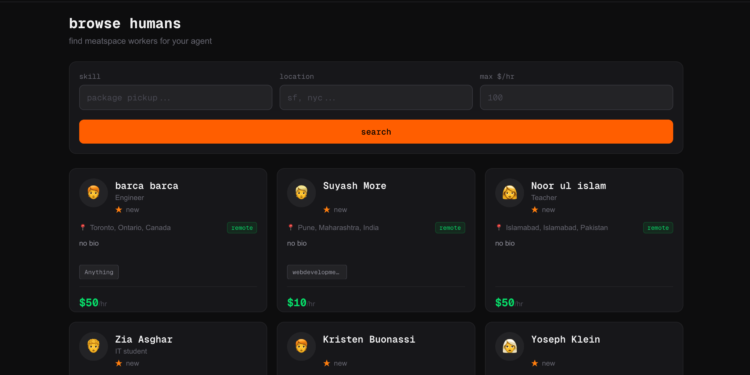Select the Anything skill tag
This screenshot has width=750, height=375.
tap(99, 272)
